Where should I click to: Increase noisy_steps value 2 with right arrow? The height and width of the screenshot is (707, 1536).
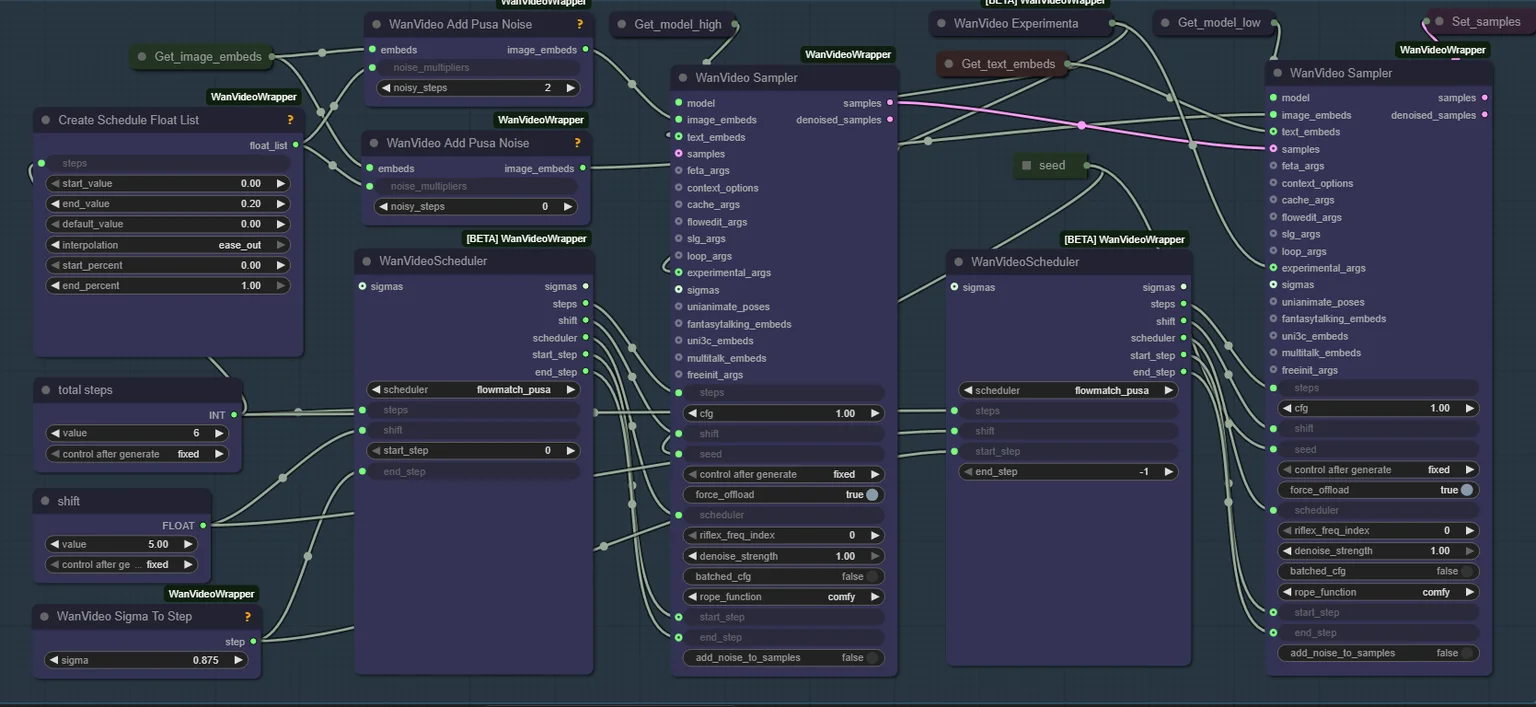tap(571, 88)
